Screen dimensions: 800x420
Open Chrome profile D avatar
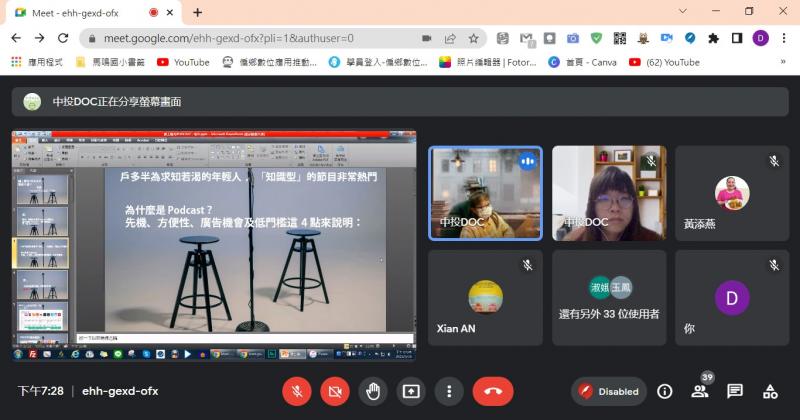tap(760, 38)
